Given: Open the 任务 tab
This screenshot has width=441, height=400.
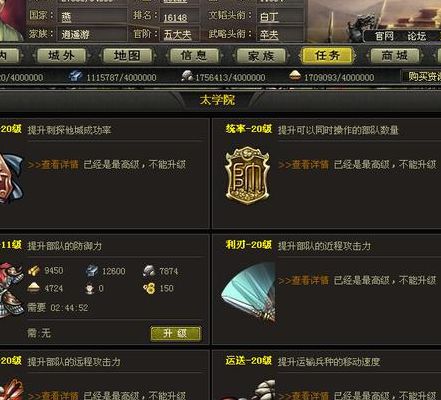Looking at the screenshot, I should pos(327,56).
